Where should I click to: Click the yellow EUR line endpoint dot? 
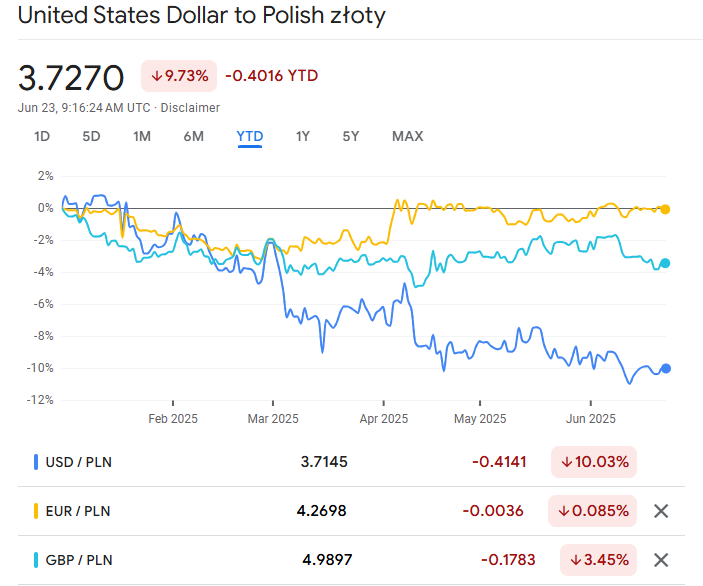tap(666, 209)
